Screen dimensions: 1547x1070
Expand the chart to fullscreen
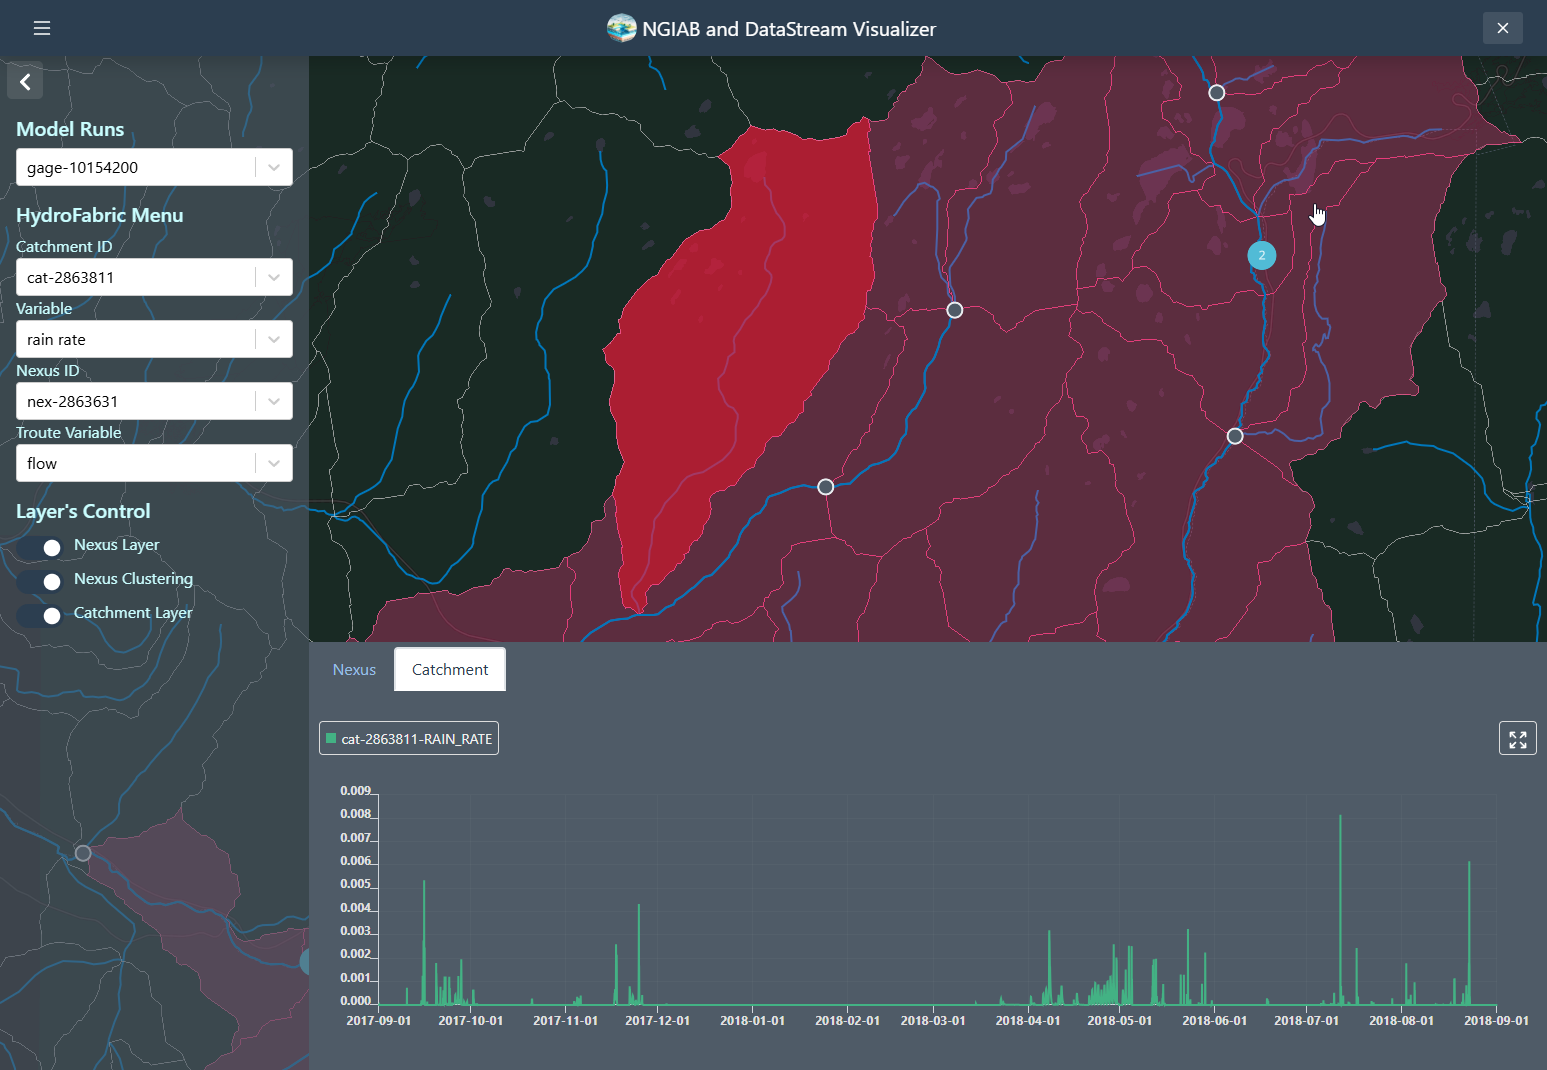pyautogui.click(x=1517, y=738)
